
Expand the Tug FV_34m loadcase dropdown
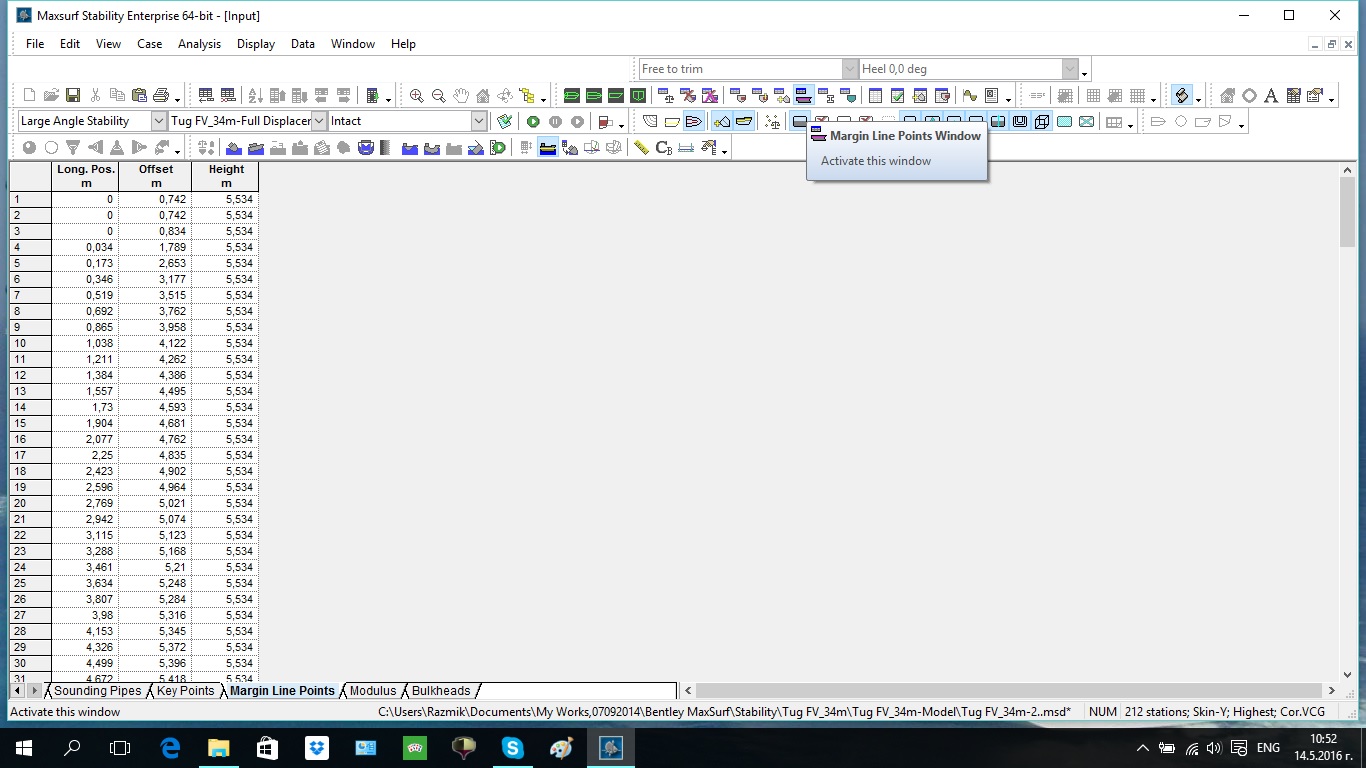tap(319, 121)
